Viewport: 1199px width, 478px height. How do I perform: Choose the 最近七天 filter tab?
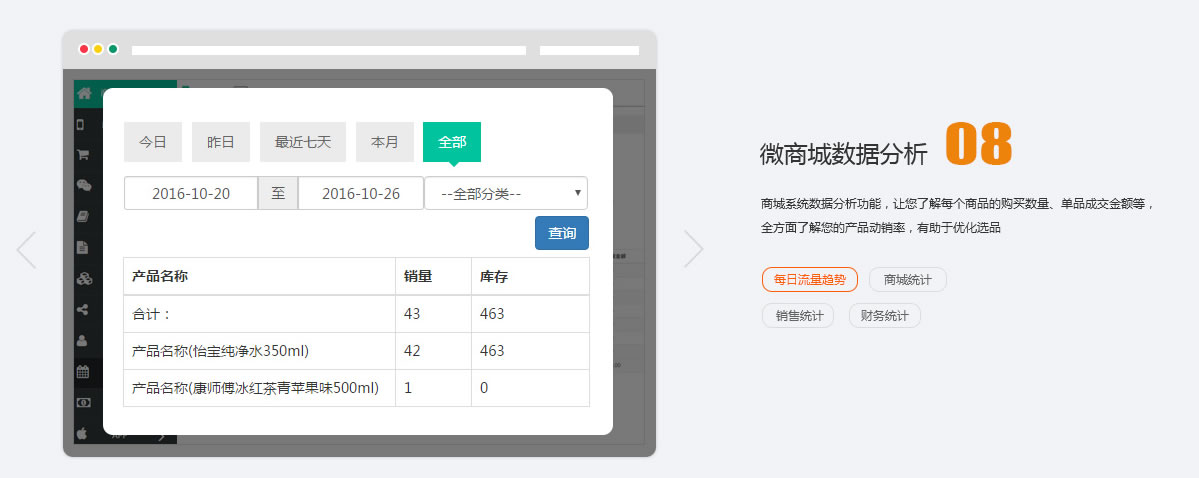[x=303, y=142]
